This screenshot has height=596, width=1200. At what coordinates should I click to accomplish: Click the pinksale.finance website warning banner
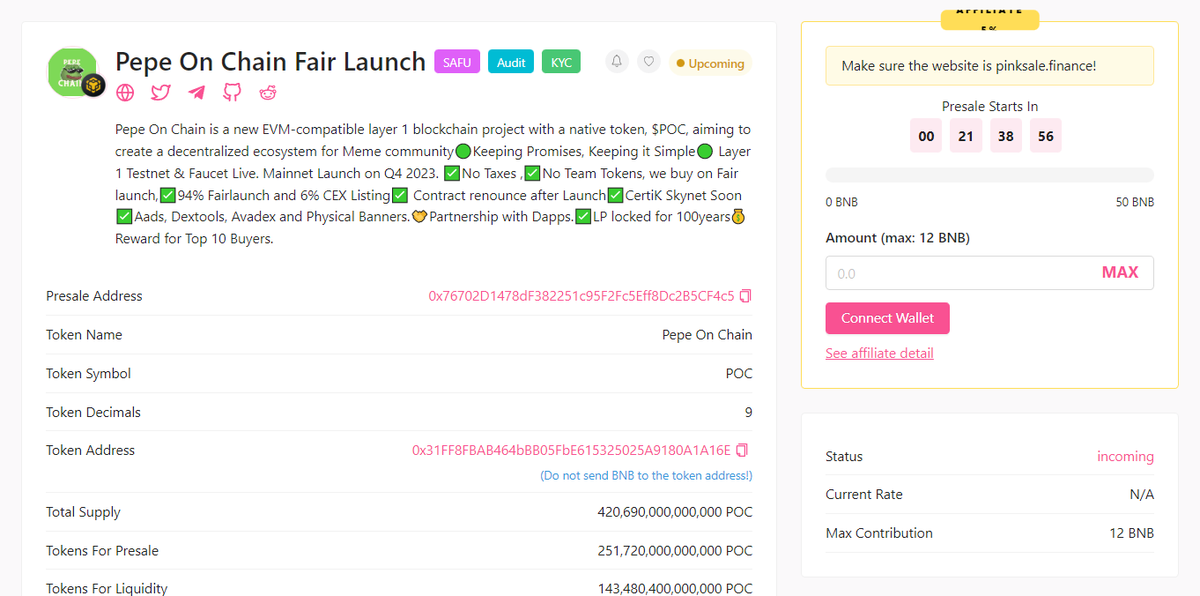(989, 66)
